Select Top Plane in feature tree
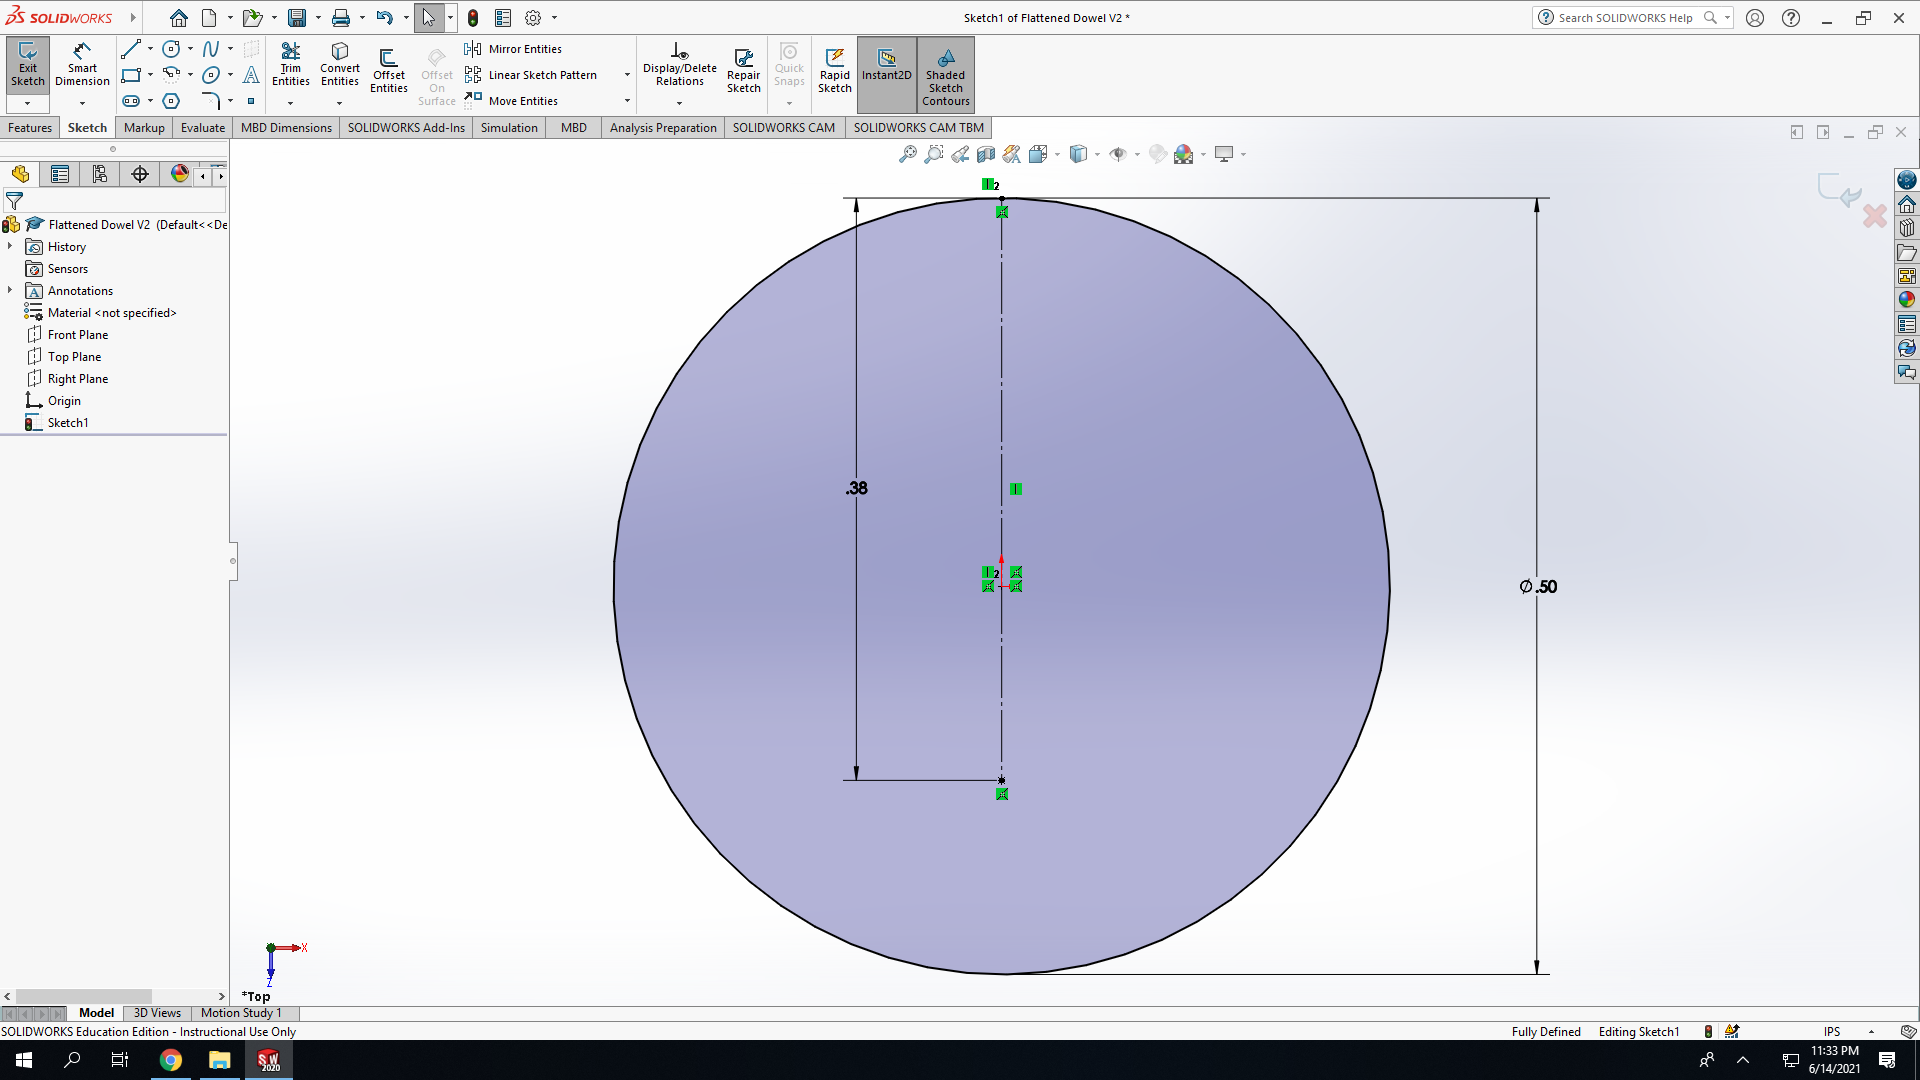 74,357
